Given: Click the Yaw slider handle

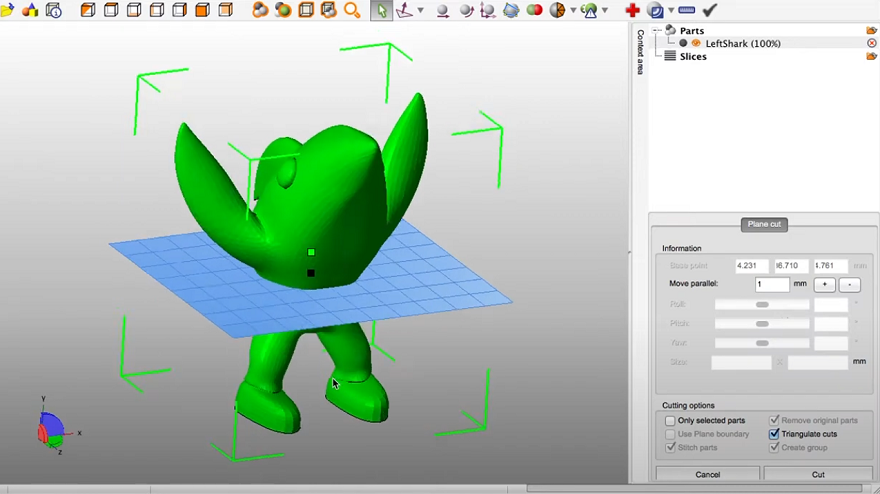Looking at the screenshot, I should point(762,343).
